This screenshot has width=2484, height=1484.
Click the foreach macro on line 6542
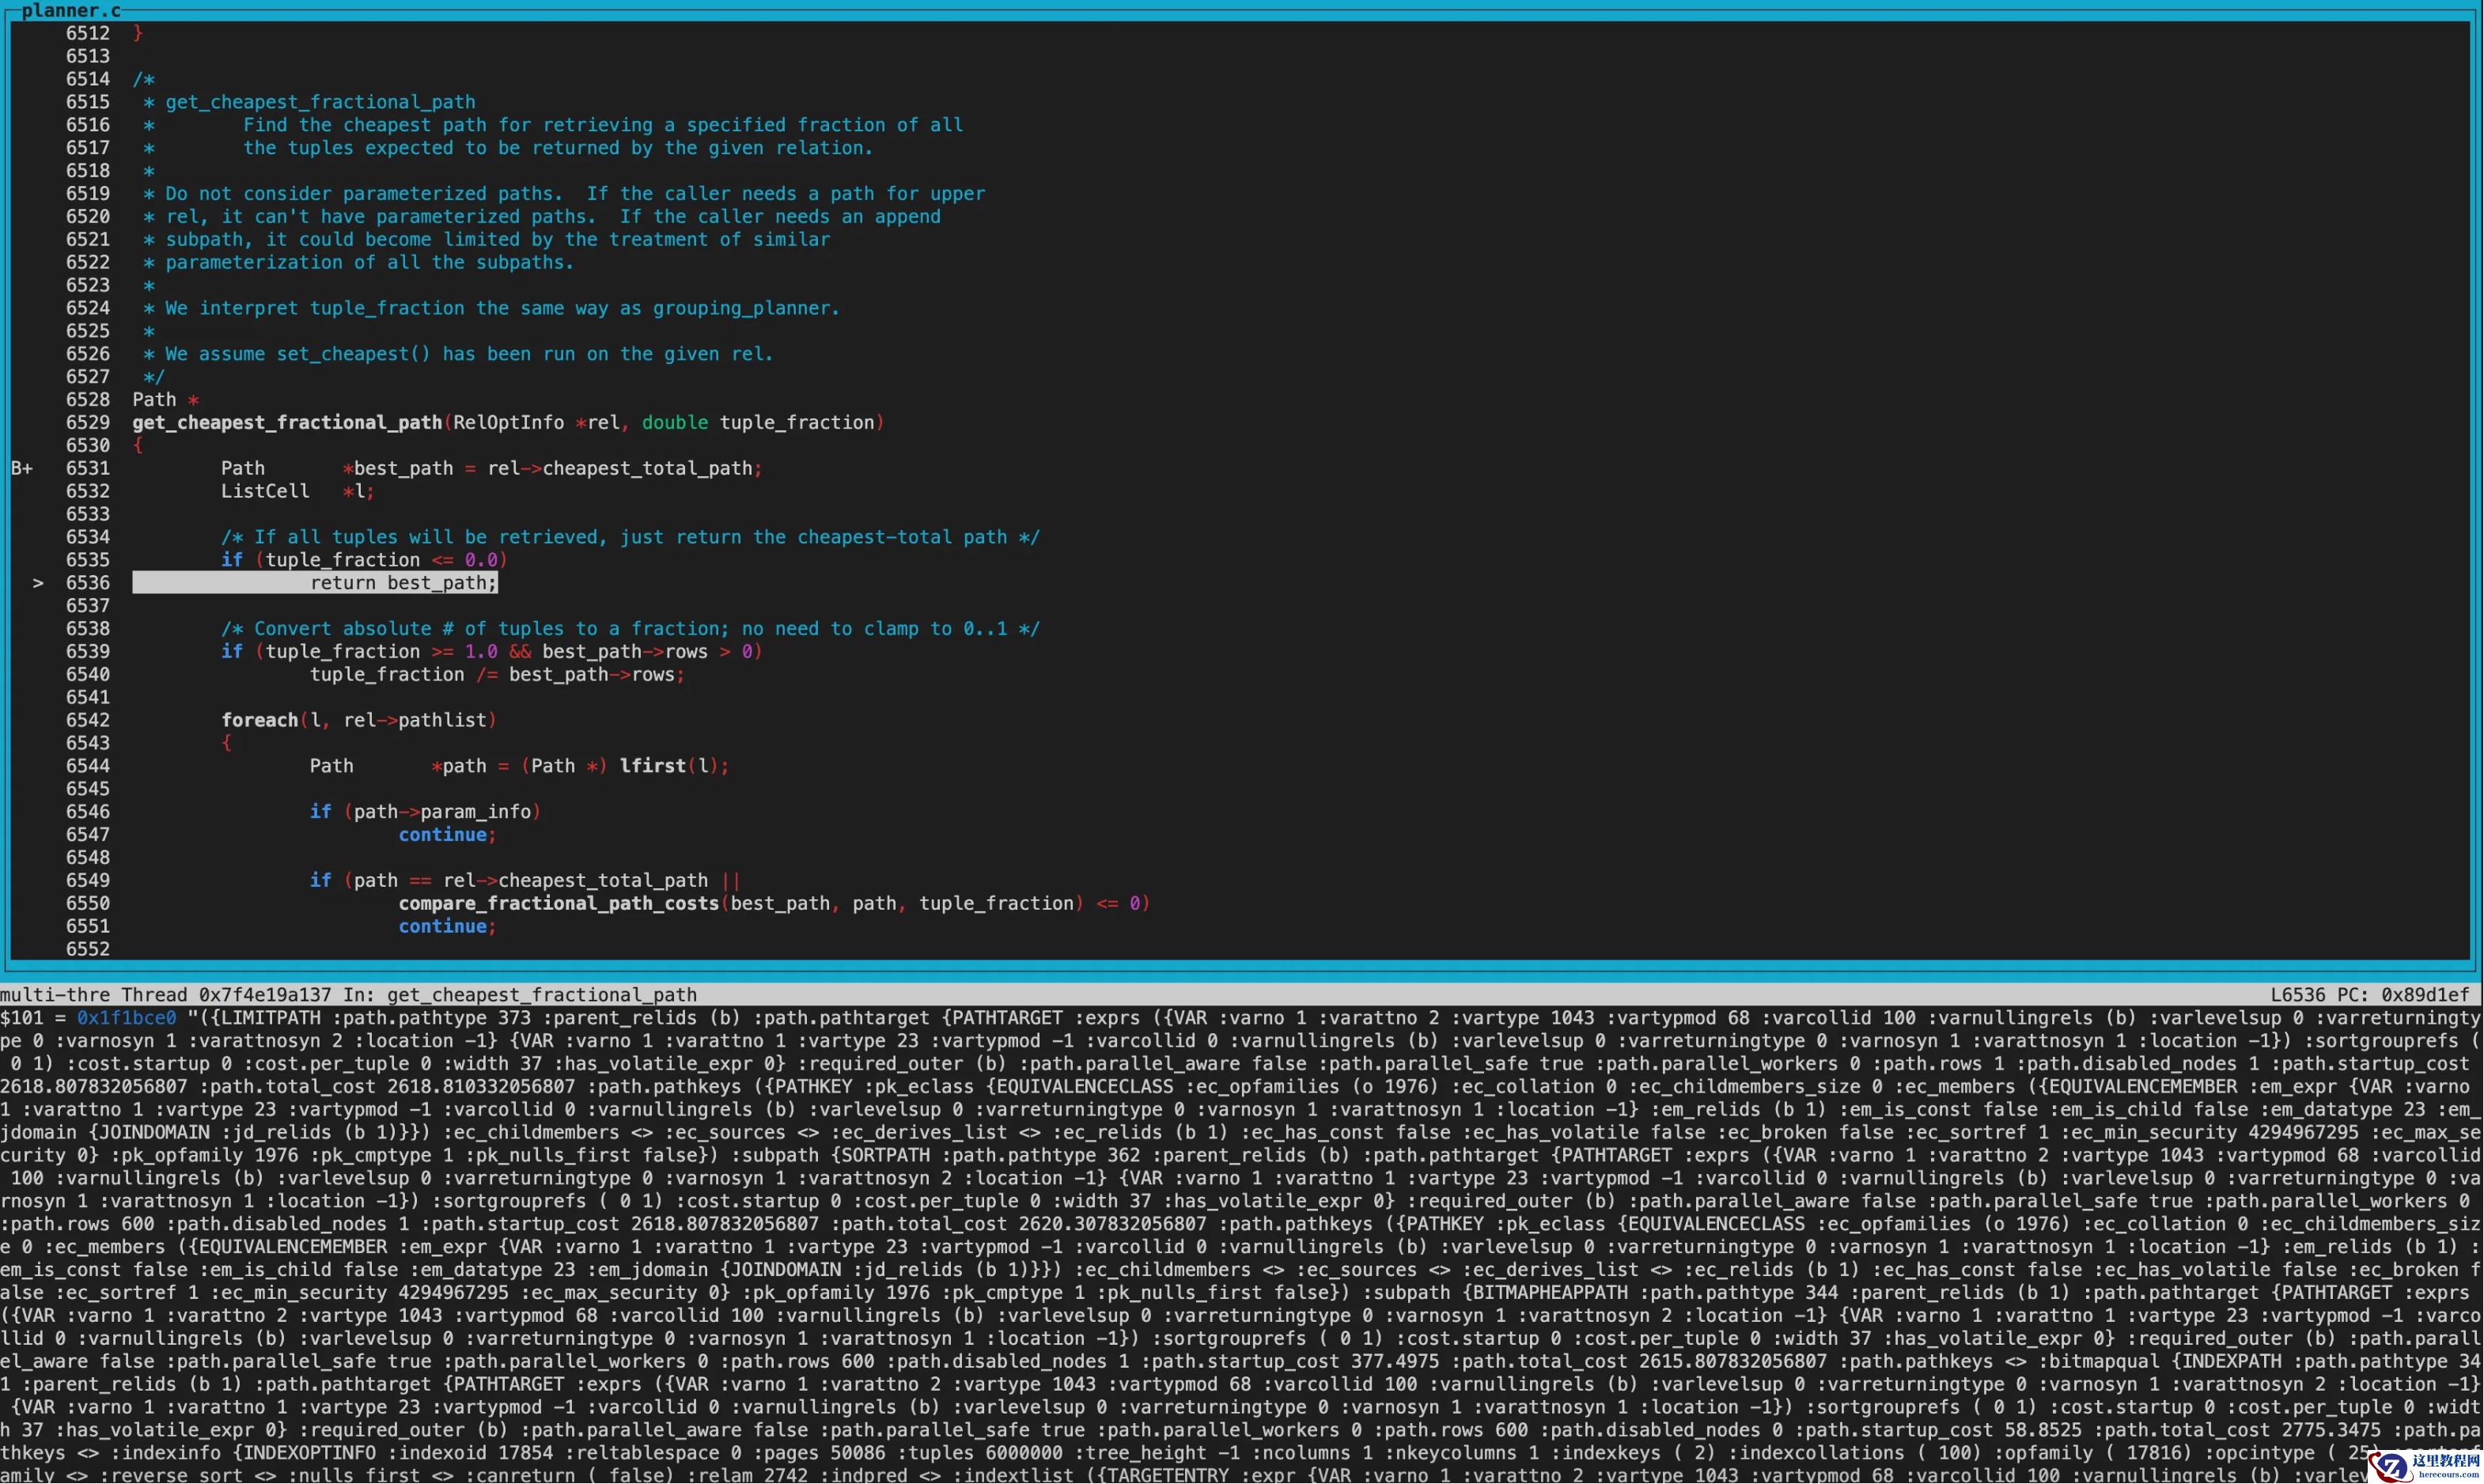[259, 720]
